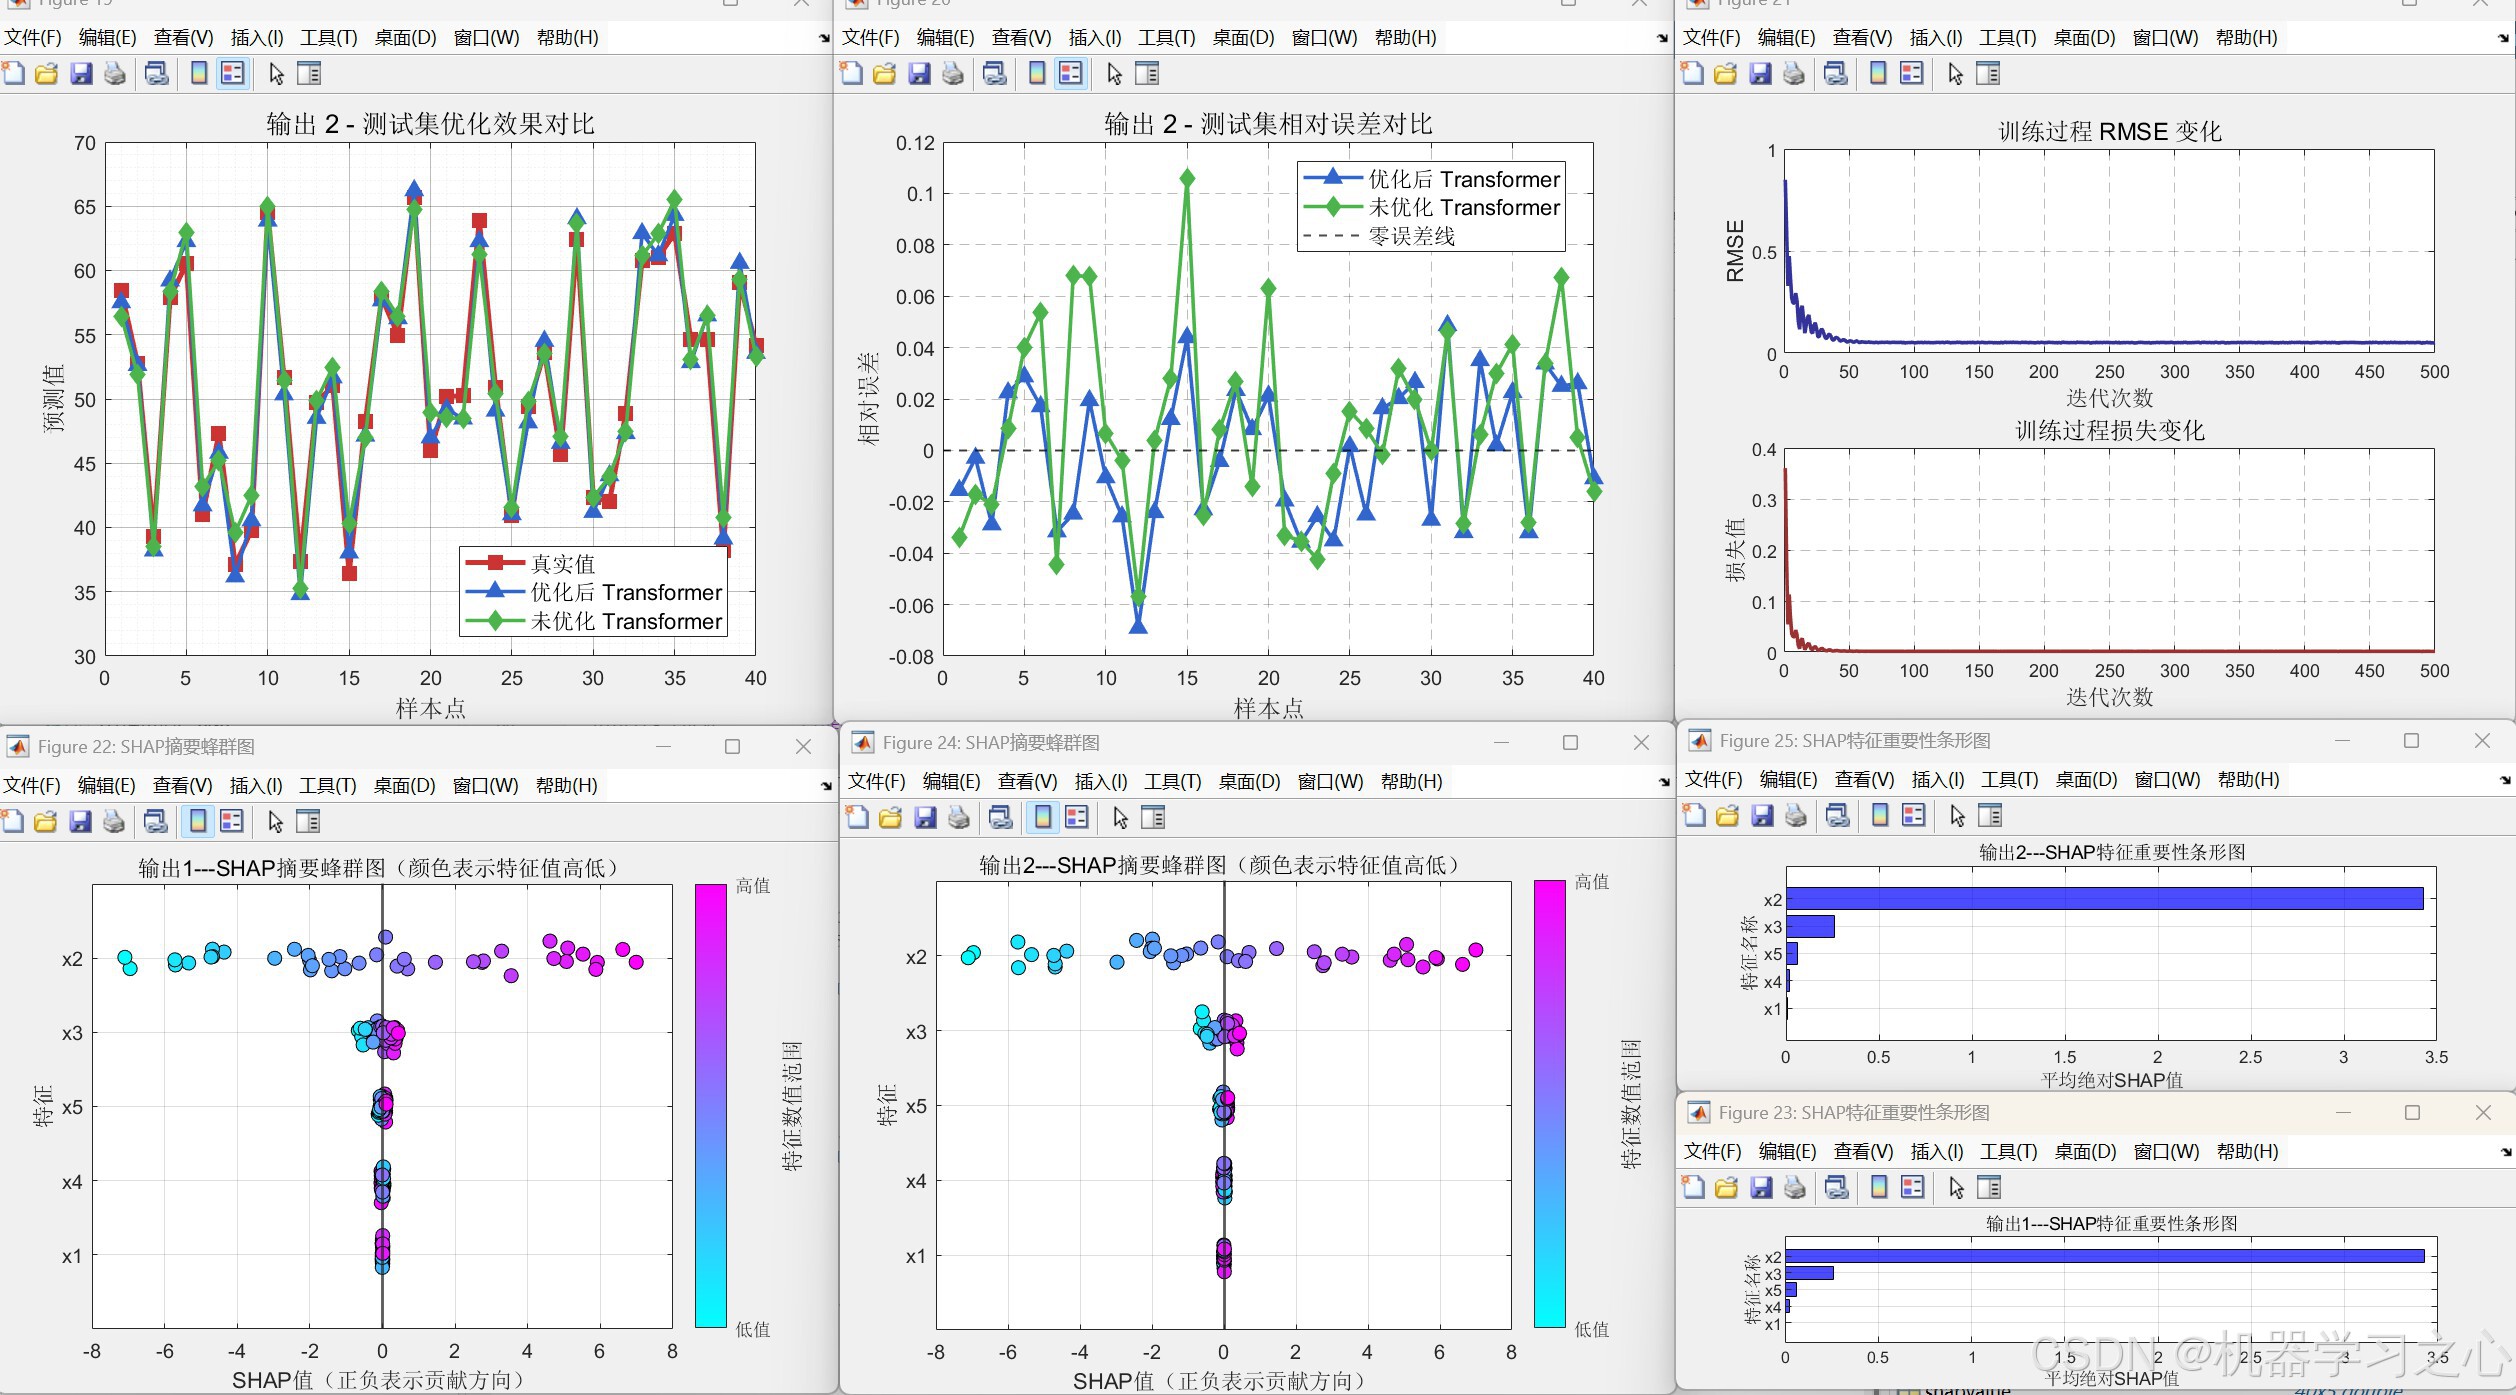Toggle Insert Colorbar in Figure 22 toolbar

[x=198, y=822]
